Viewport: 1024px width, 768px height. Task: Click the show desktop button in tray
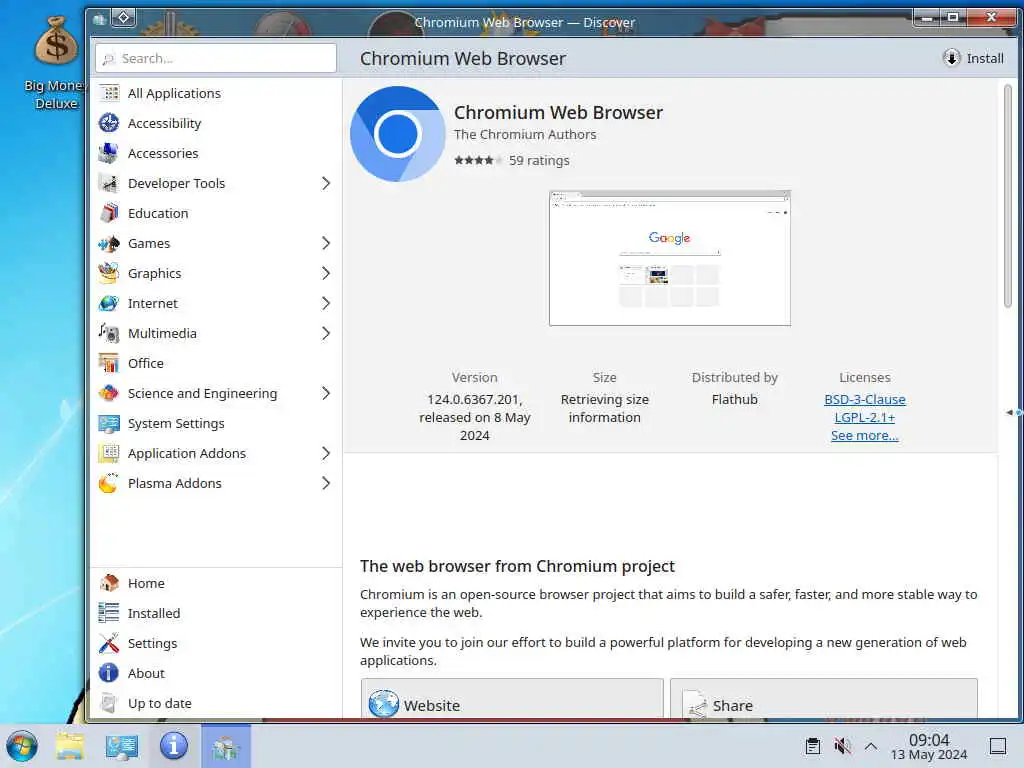coord(998,746)
